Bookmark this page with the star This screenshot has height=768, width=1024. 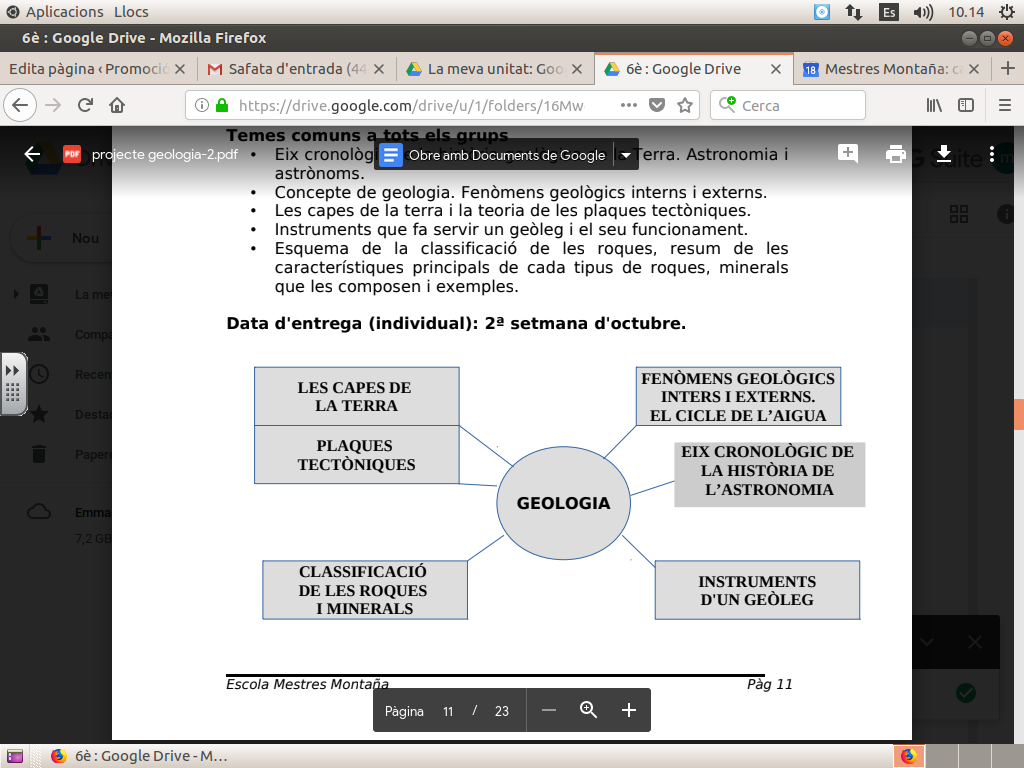[x=685, y=105]
